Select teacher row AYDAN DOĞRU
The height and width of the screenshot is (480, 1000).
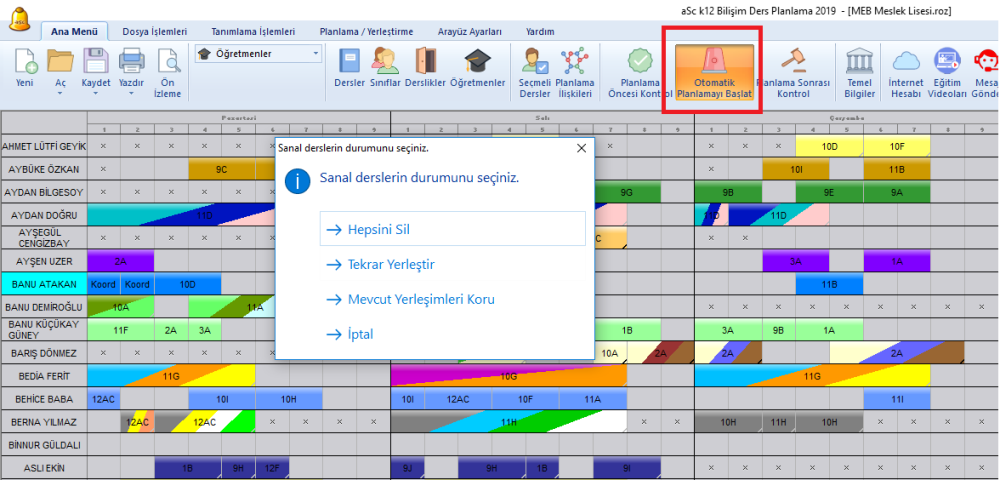pos(44,215)
